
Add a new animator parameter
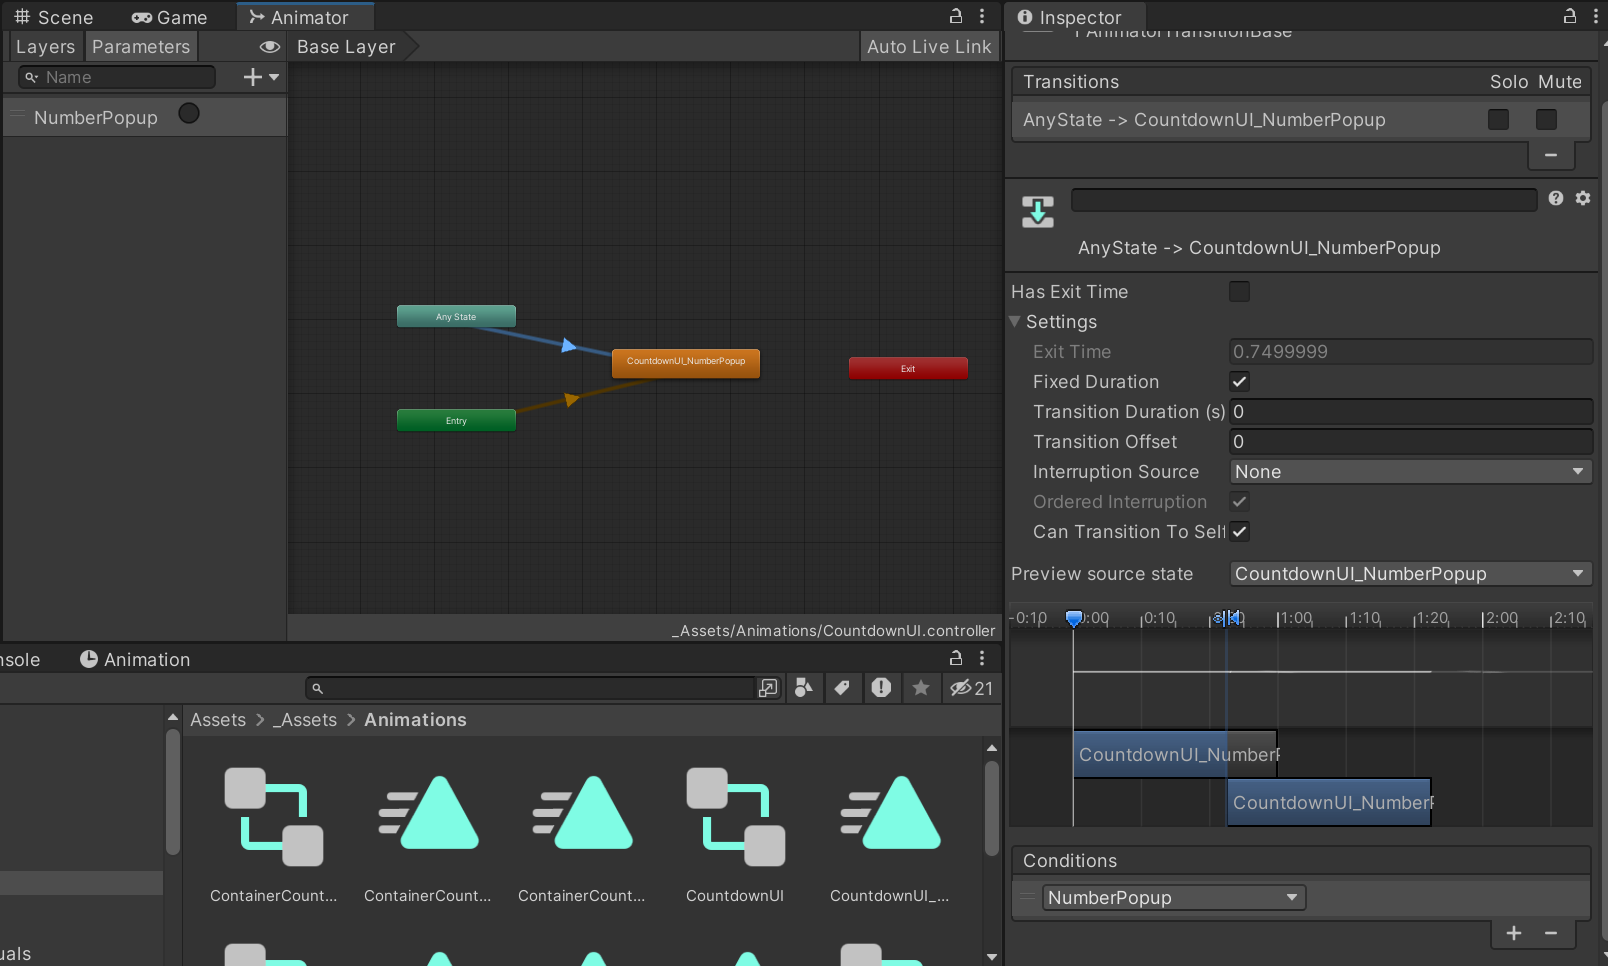261,77
